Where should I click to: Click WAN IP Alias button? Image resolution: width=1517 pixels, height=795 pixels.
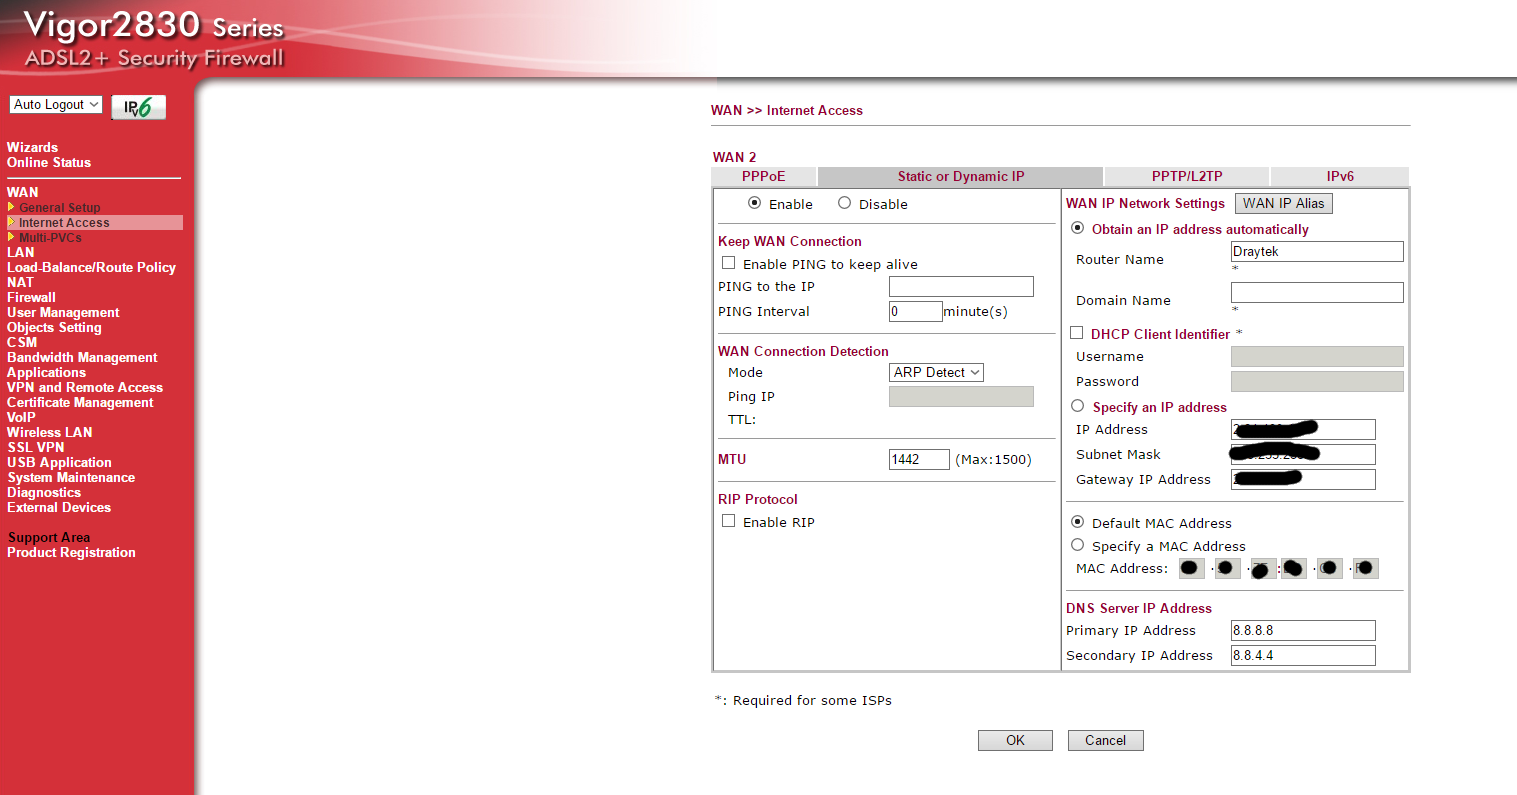click(1284, 203)
